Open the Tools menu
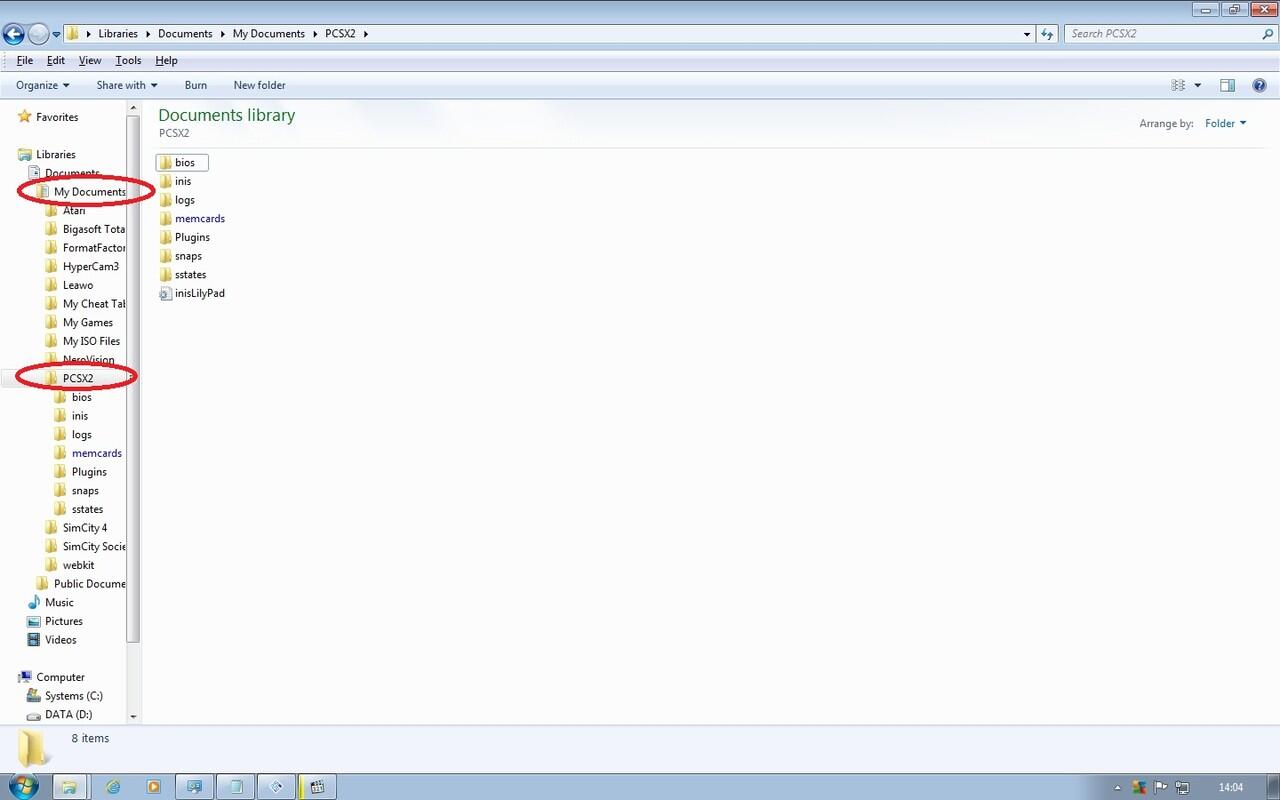Screen dimensions: 1280x800 [128, 61]
